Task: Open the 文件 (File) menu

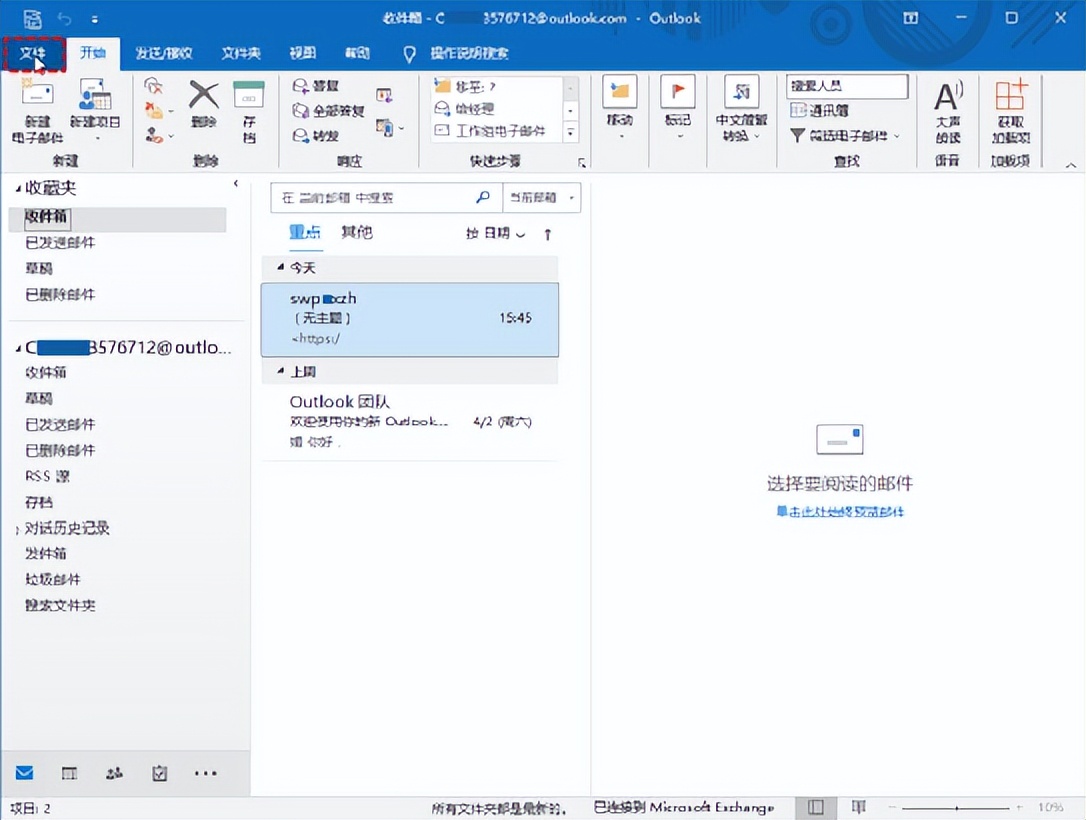Action: click(34, 53)
